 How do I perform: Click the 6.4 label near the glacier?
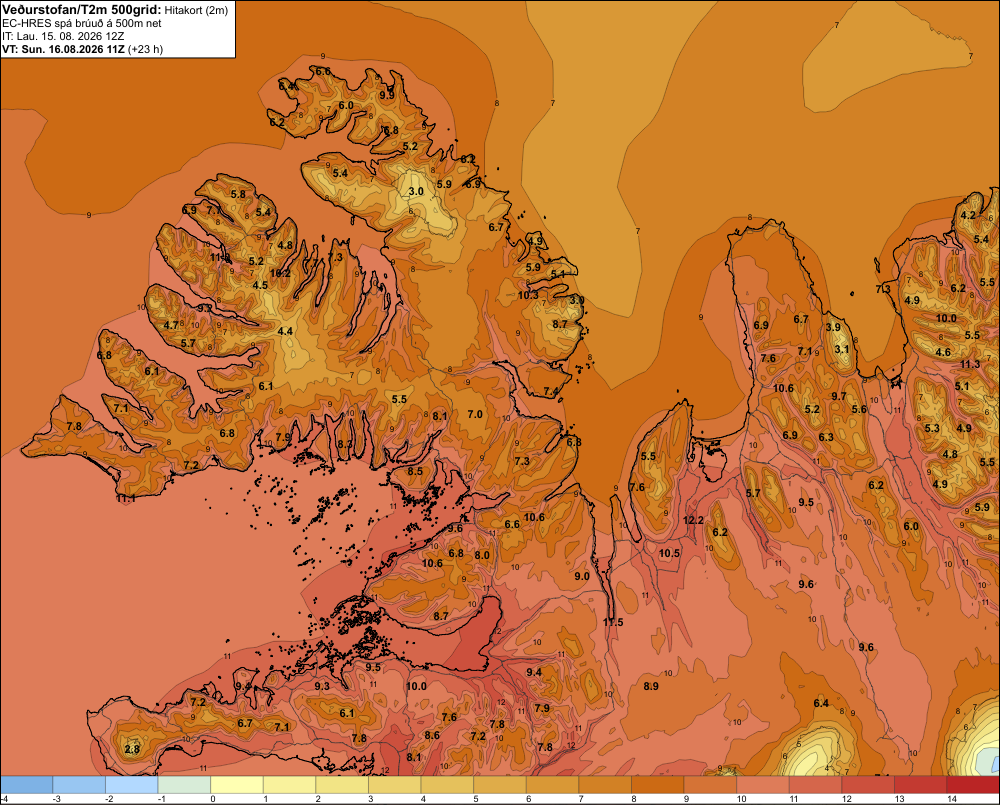(821, 703)
